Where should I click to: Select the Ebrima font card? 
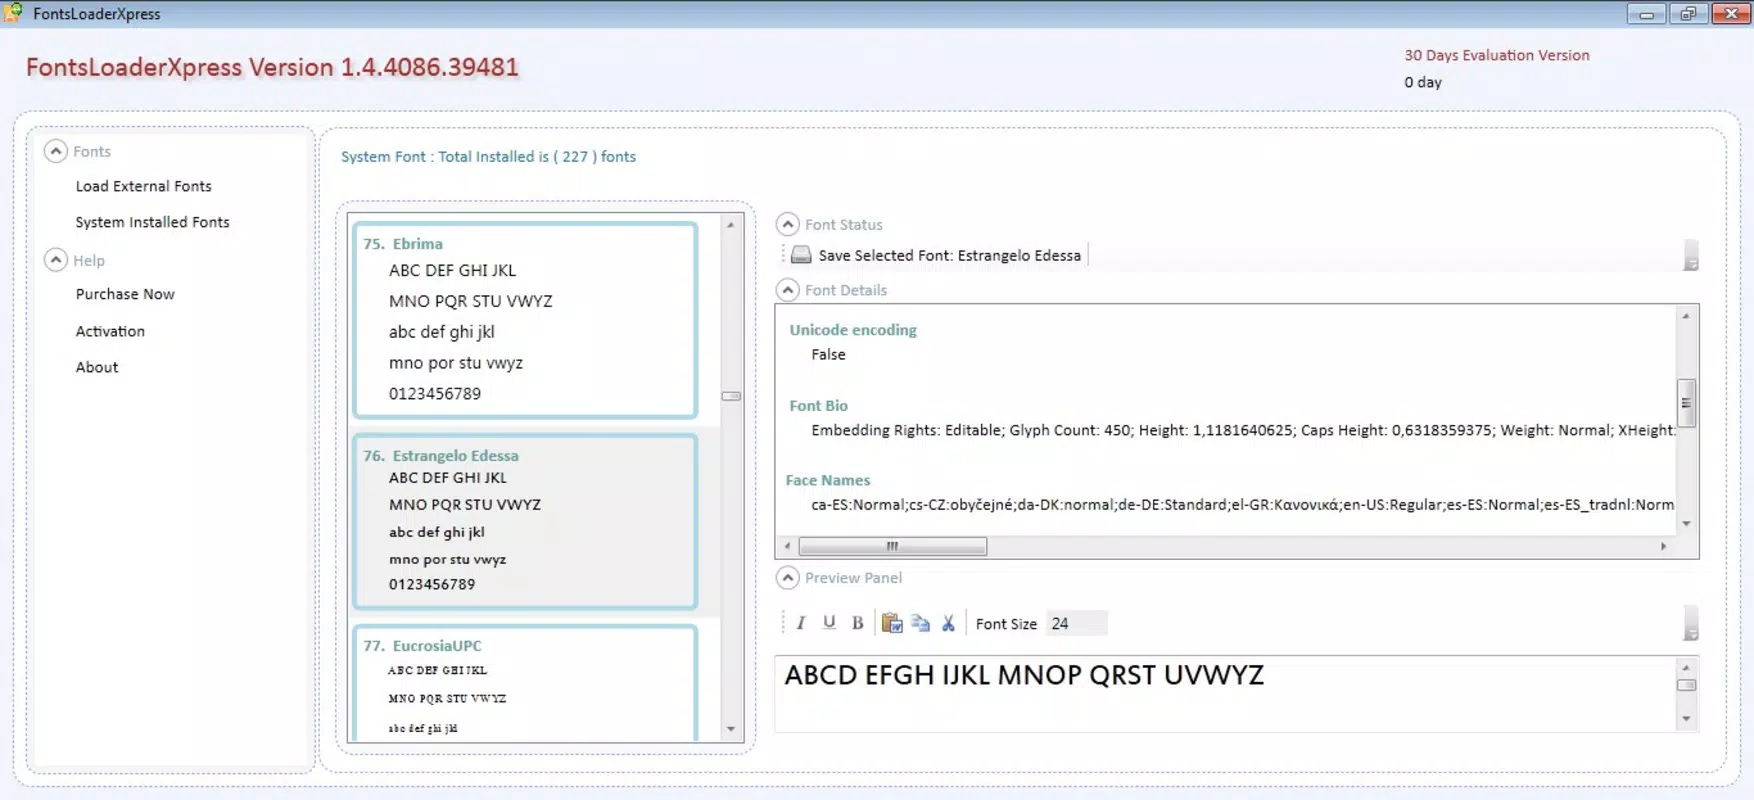[525, 320]
